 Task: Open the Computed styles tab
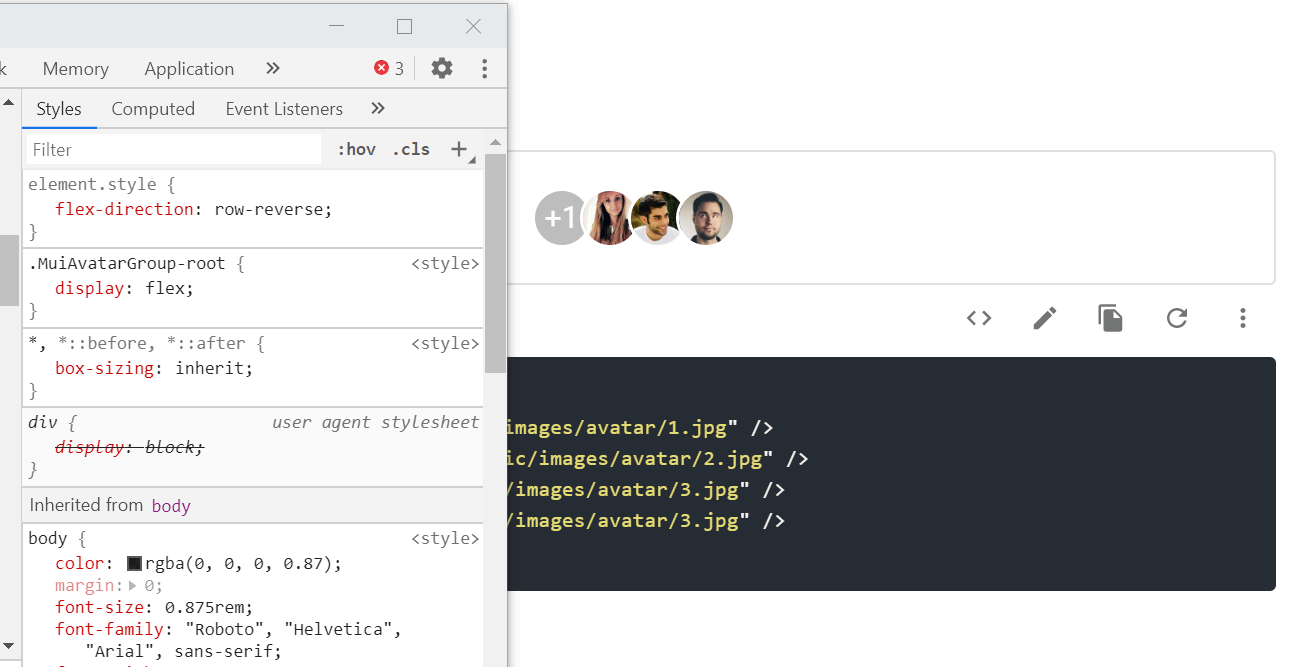pyautogui.click(x=153, y=108)
